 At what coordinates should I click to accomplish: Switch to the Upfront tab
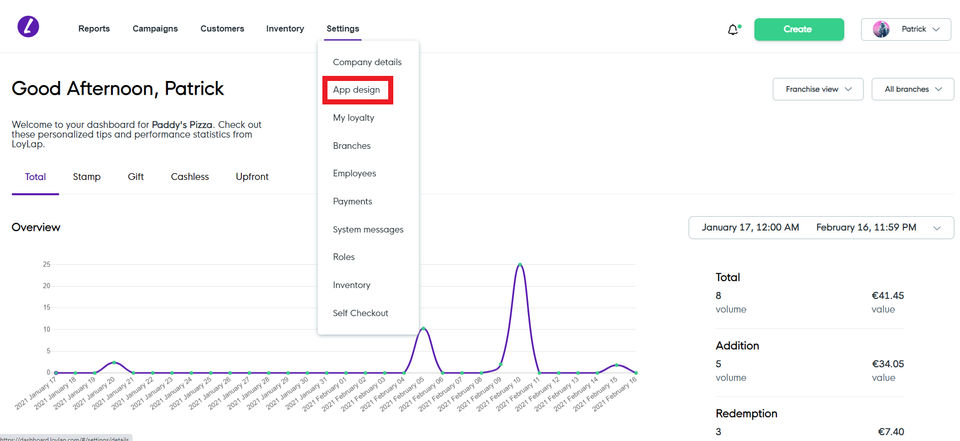click(252, 177)
